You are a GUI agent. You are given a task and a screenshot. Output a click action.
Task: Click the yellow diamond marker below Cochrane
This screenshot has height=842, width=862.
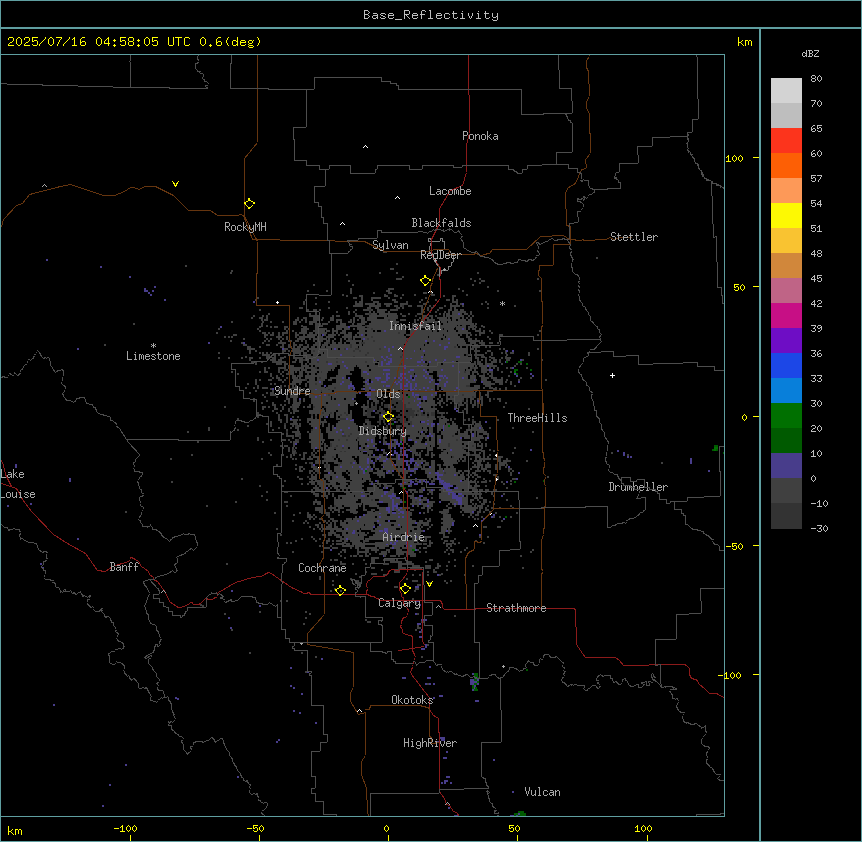tap(340, 590)
